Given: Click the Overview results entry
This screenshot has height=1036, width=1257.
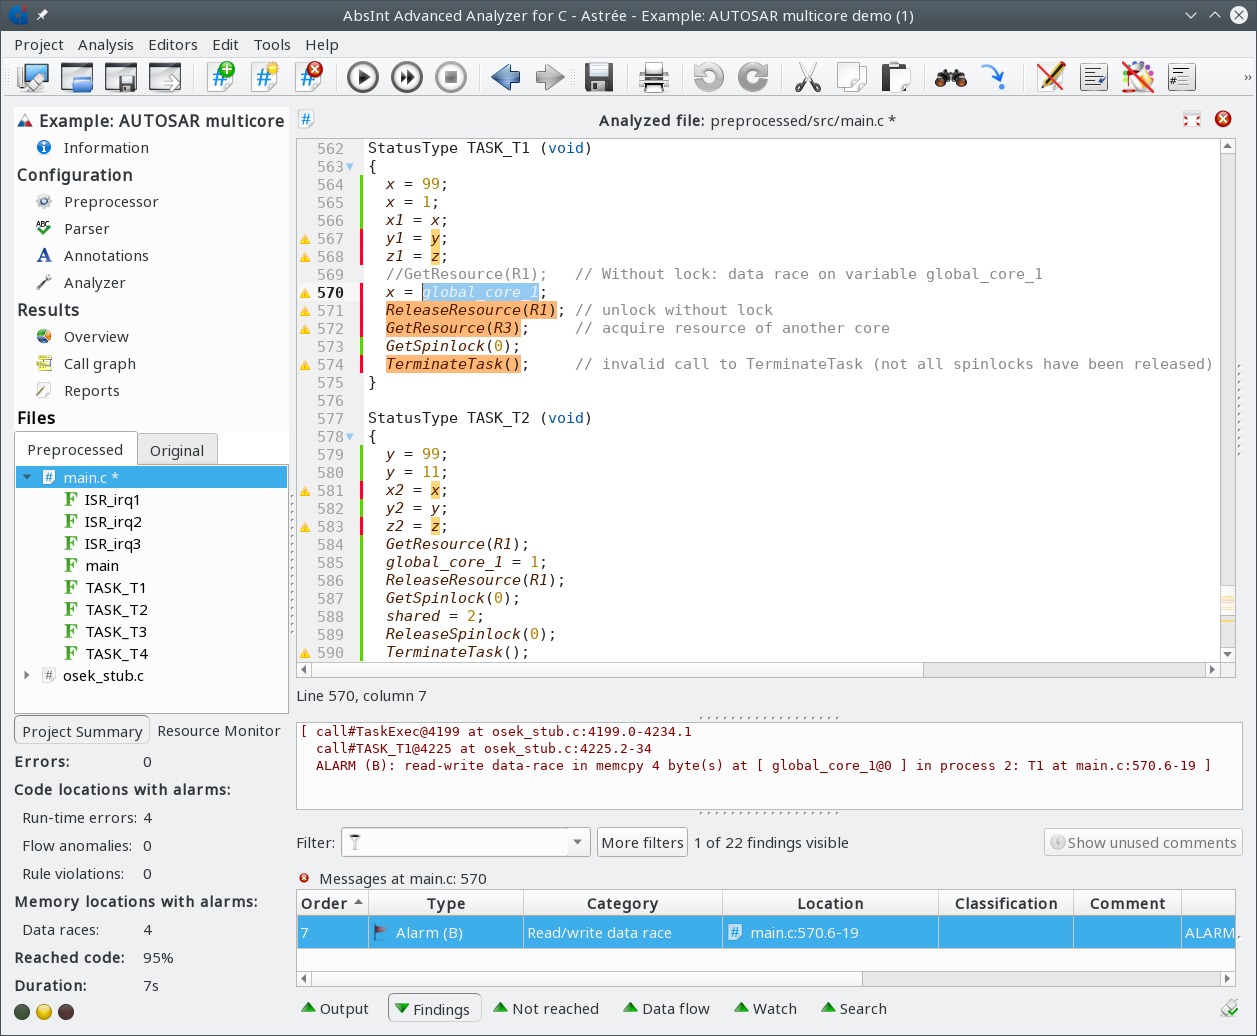Looking at the screenshot, I should coord(96,337).
